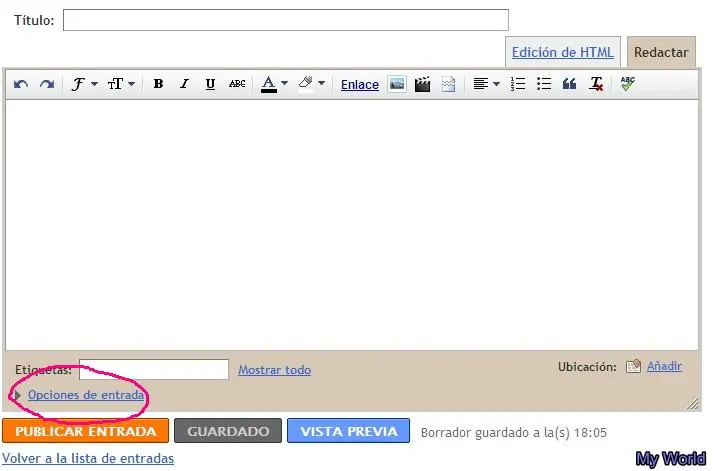Toggle strikethrough ABC formatting
The height and width of the screenshot is (471, 718).
pos(237,84)
